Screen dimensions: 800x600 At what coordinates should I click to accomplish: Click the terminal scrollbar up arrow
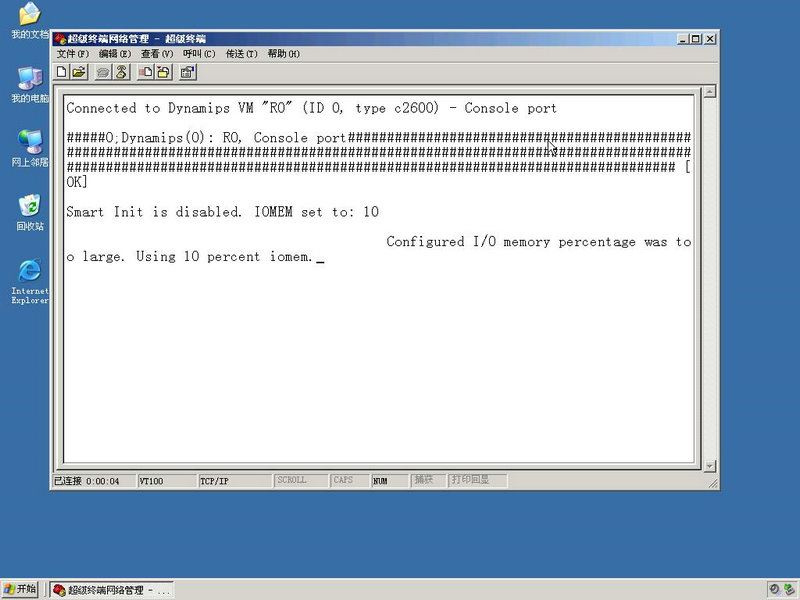[709, 91]
